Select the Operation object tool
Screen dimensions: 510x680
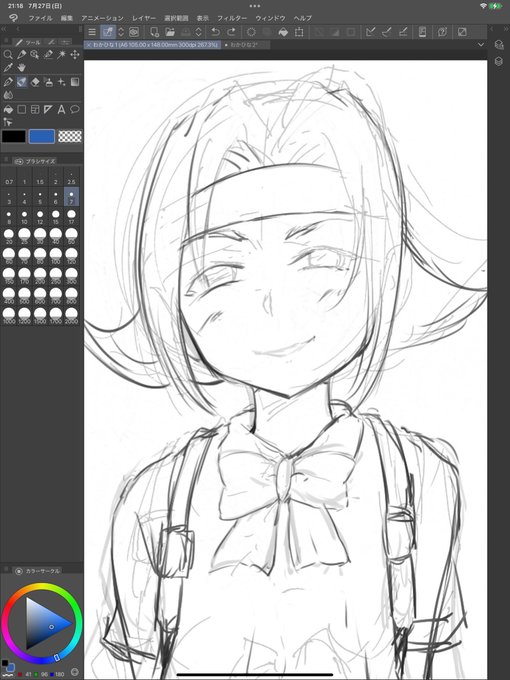35,54
